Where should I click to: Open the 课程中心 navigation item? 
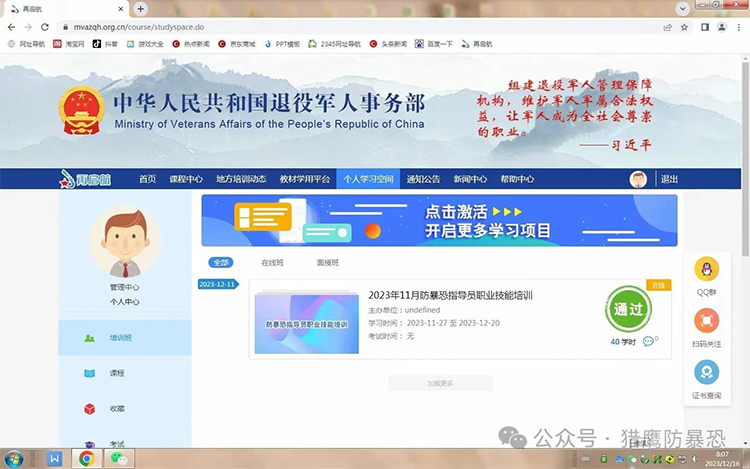pos(186,179)
